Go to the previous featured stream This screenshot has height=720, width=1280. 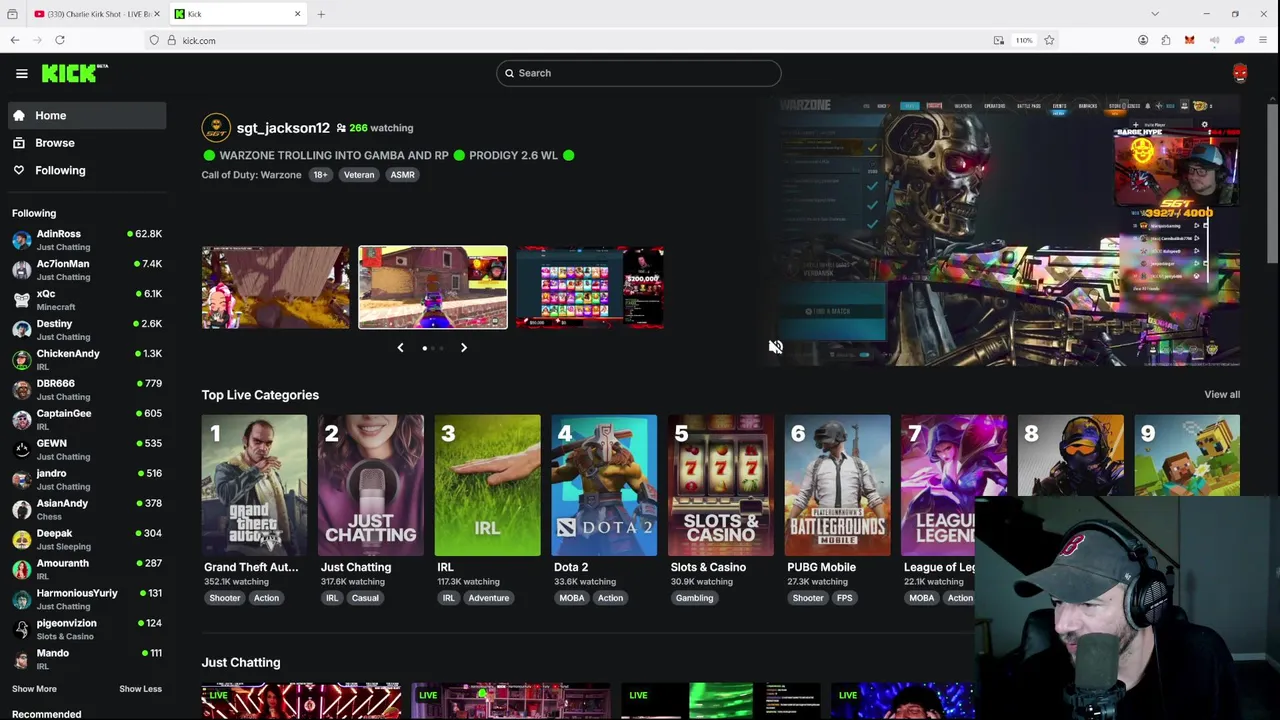coord(400,348)
